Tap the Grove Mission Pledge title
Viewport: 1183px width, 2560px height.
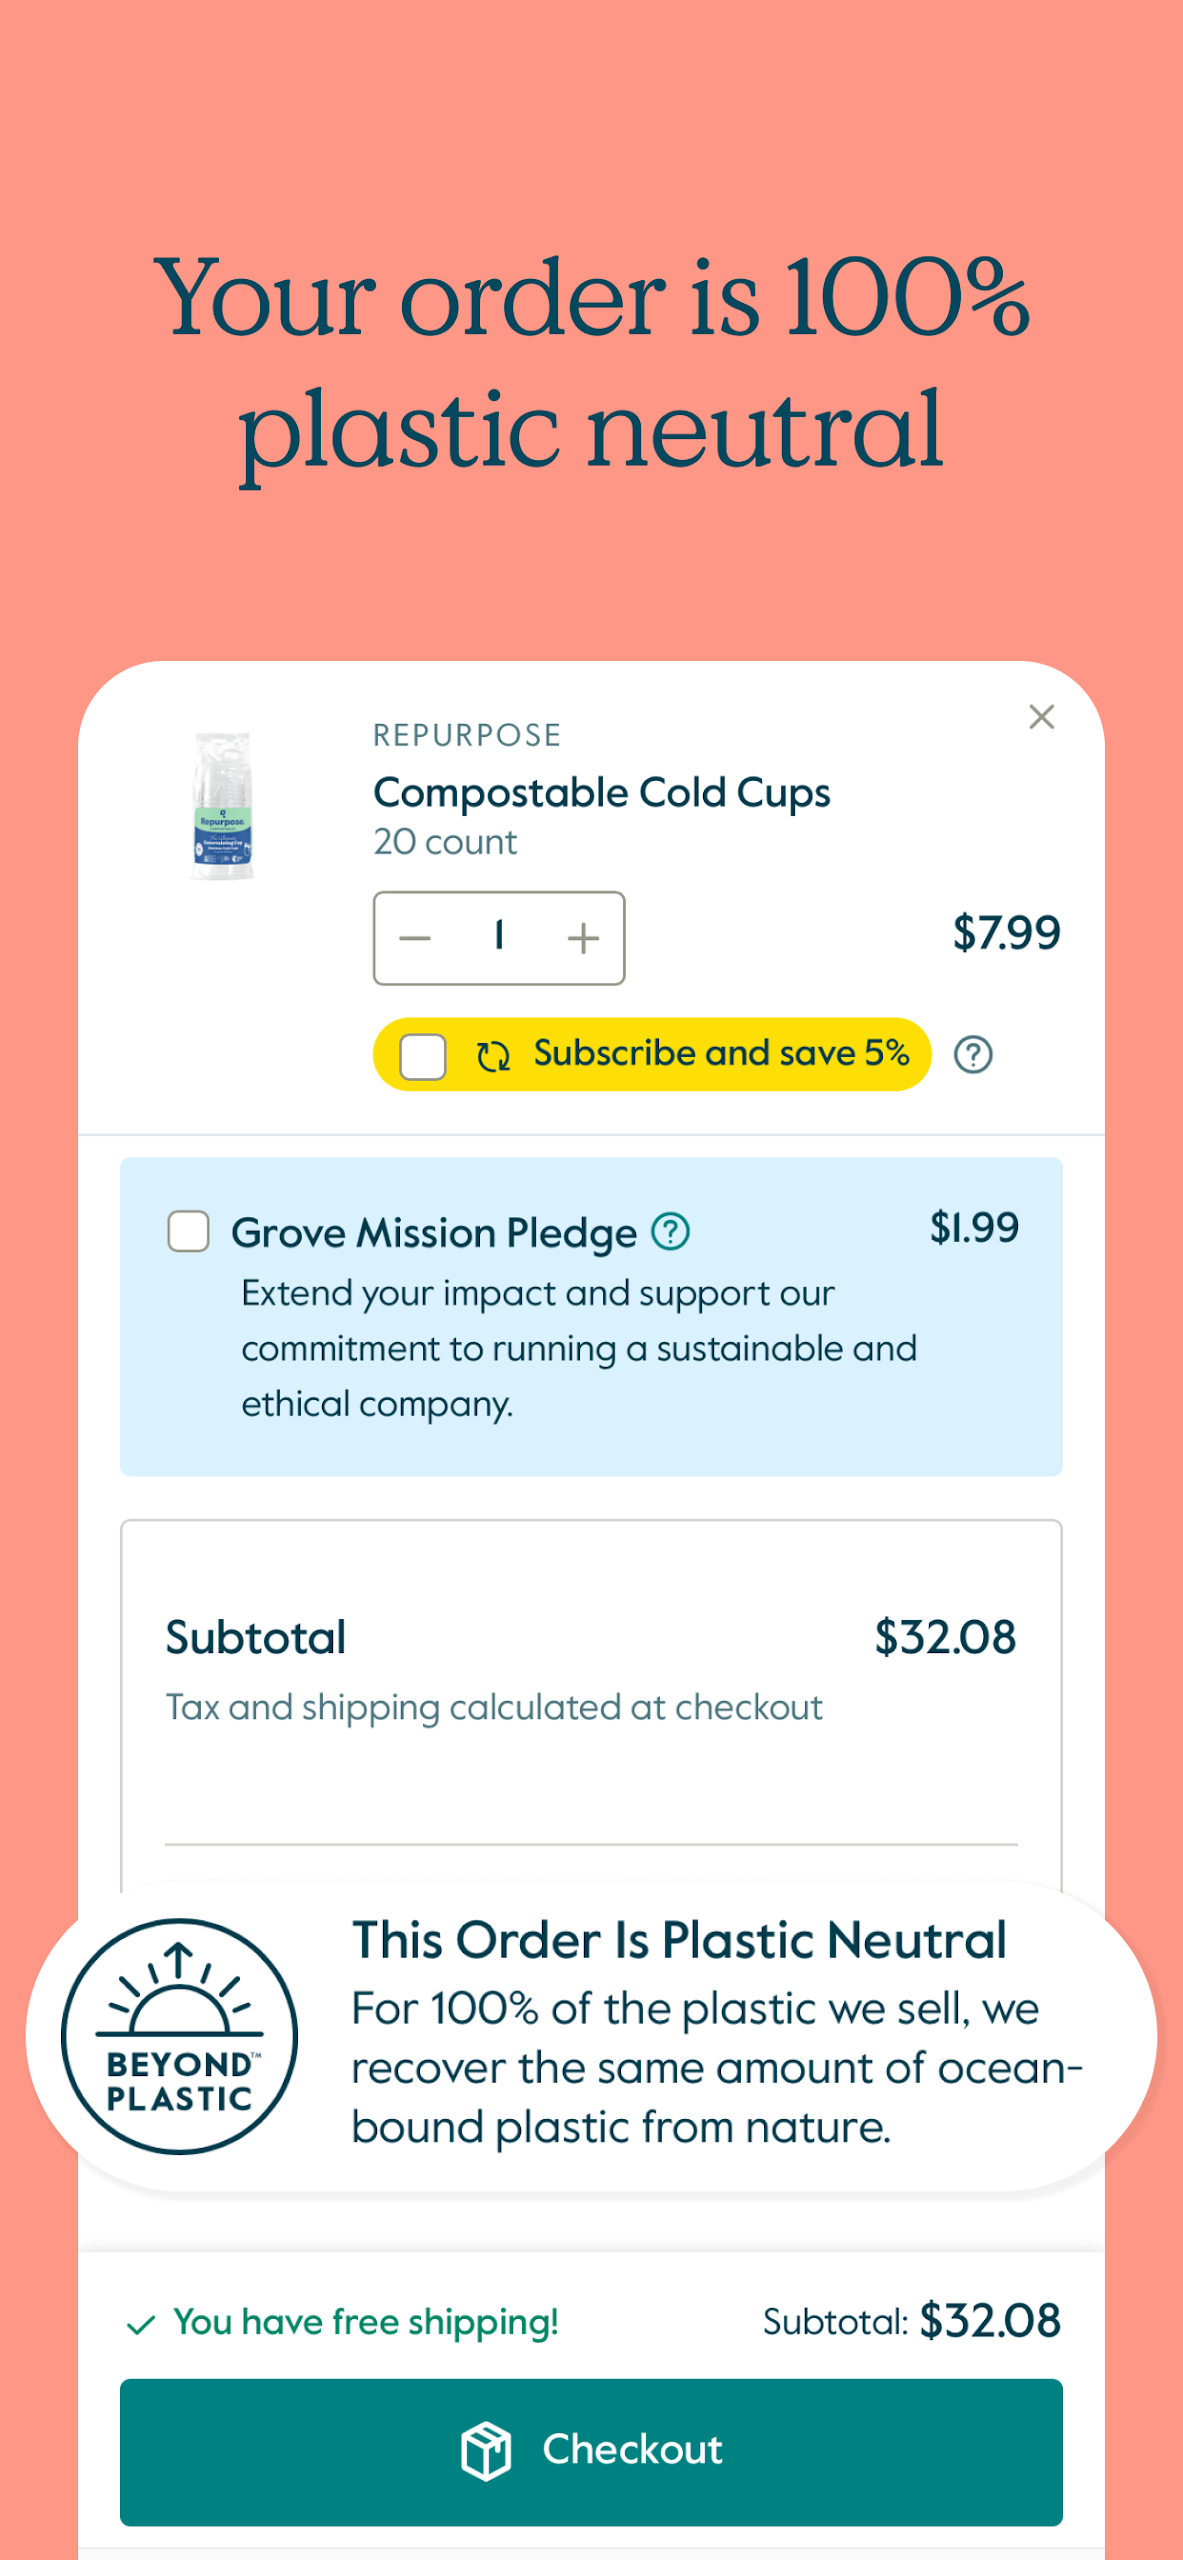(434, 1233)
